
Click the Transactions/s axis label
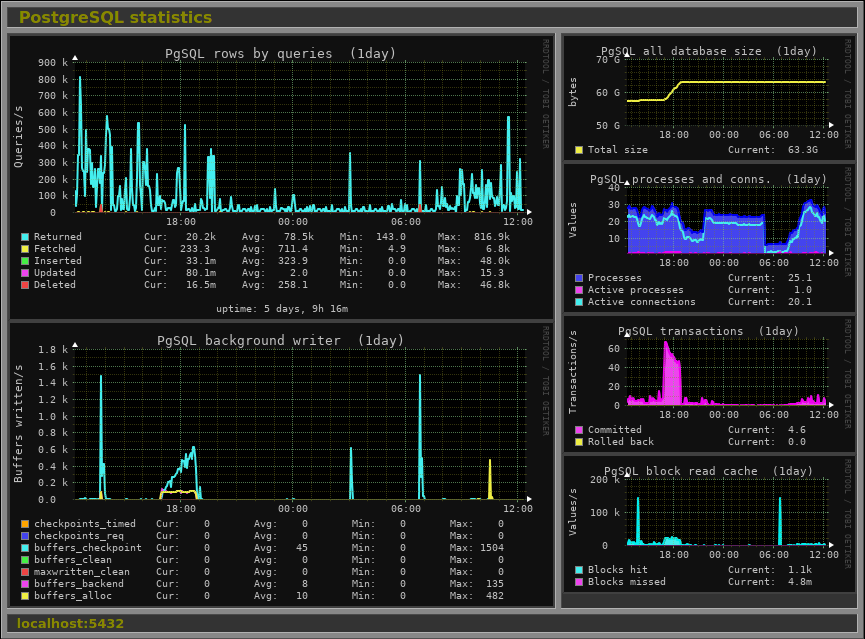click(x=573, y=371)
